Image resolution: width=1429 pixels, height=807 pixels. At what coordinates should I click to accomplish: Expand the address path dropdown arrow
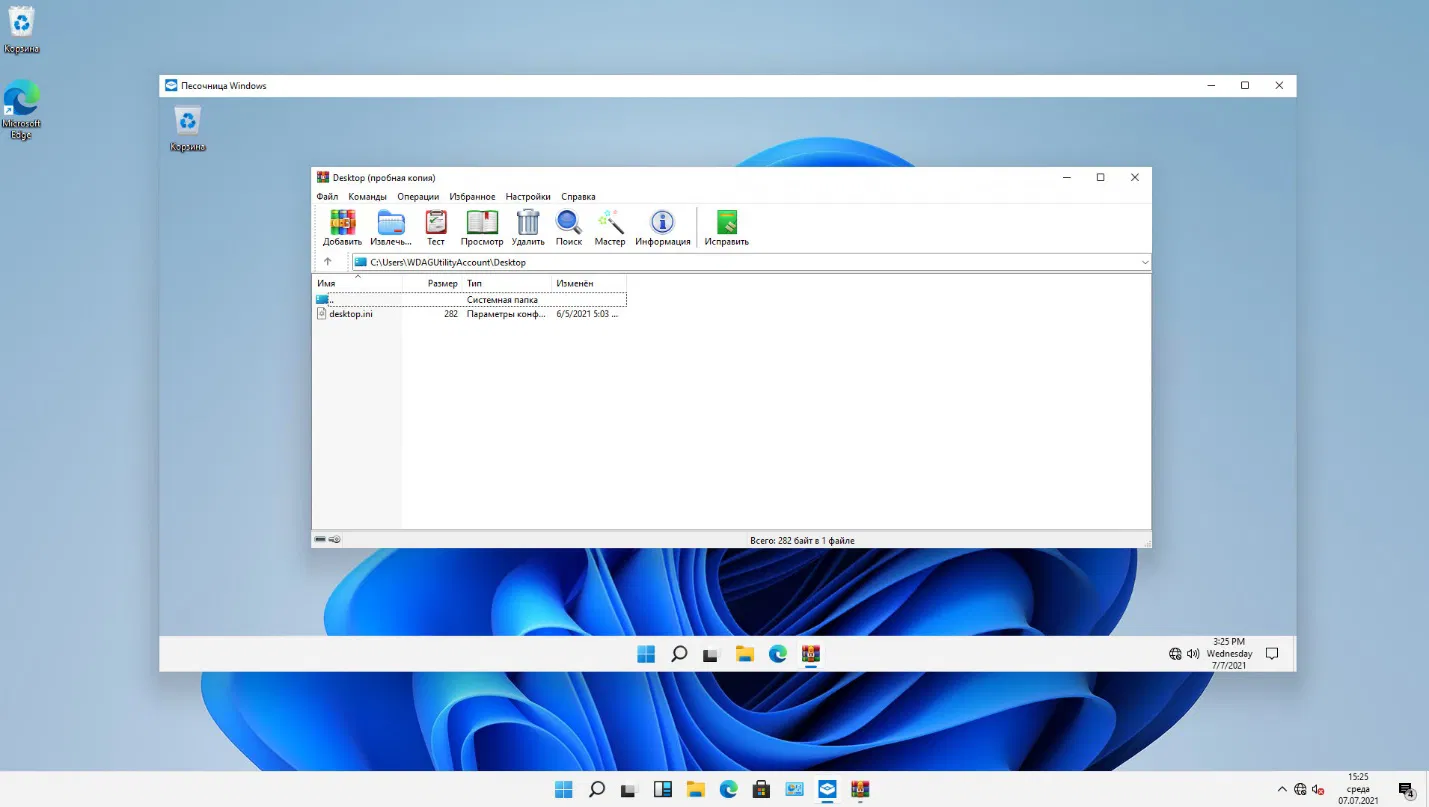coord(1144,262)
